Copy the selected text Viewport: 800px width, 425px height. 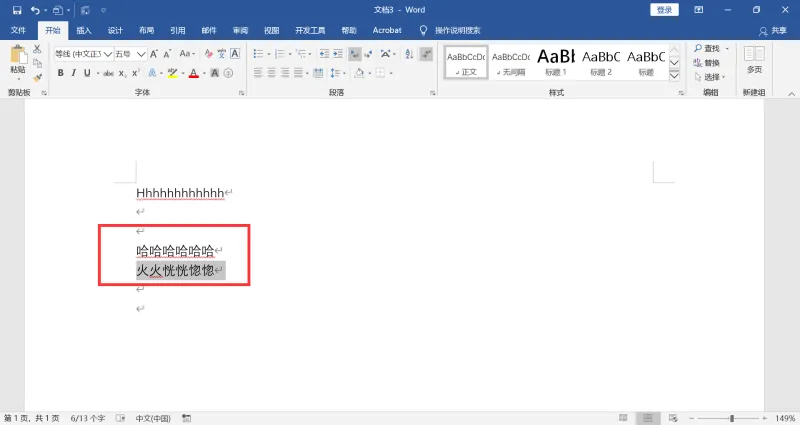pos(37,63)
